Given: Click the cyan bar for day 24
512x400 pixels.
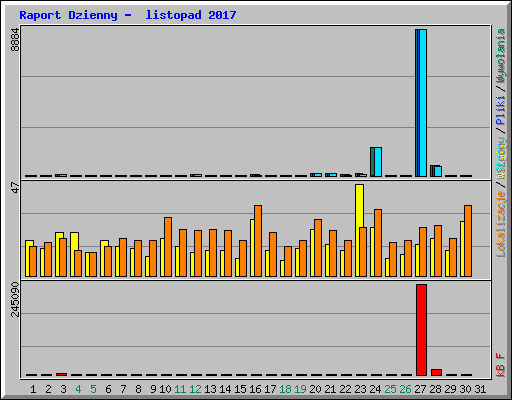Looking at the screenshot, I should coord(378,162).
